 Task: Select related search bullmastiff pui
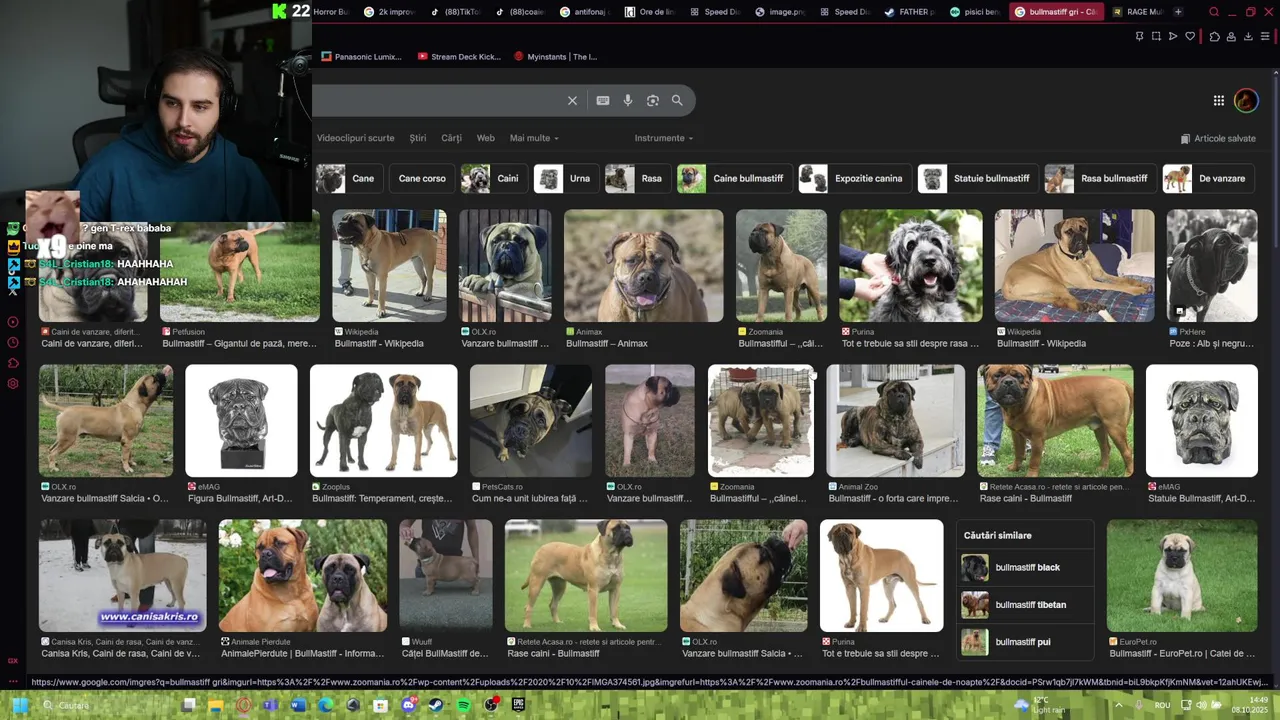[1025, 642]
